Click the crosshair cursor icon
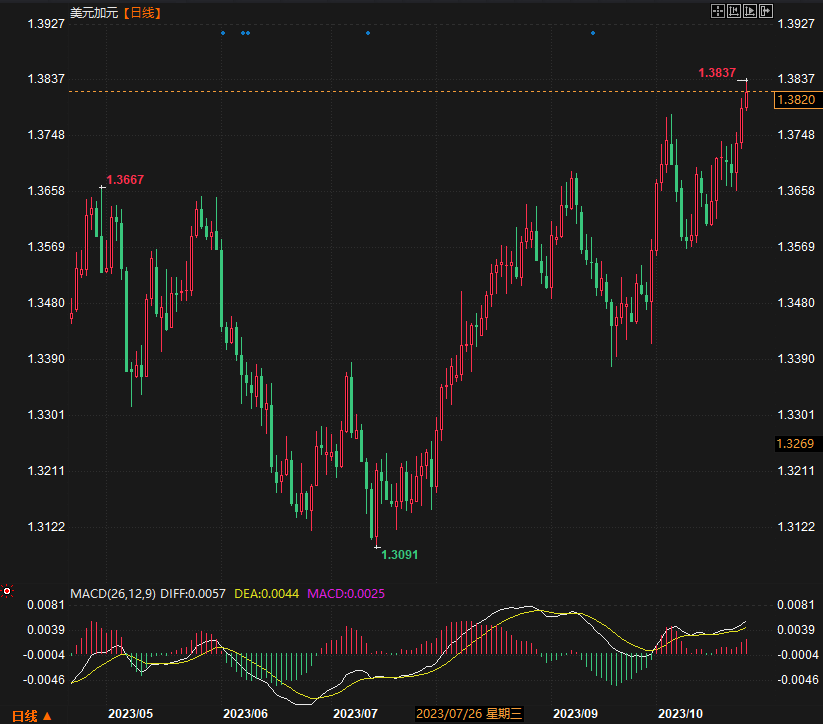Viewport: 823px width, 724px height. (716, 11)
